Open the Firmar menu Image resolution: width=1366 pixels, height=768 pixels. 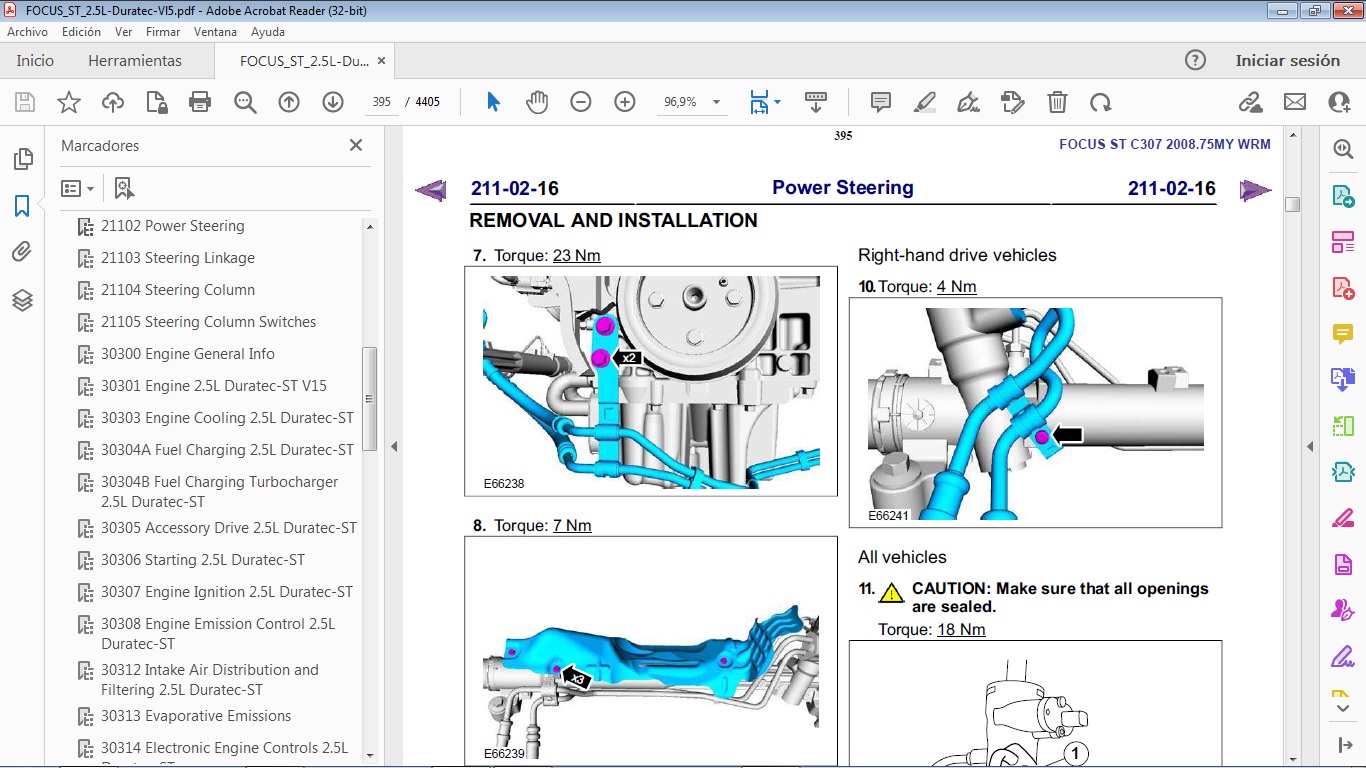click(x=163, y=32)
